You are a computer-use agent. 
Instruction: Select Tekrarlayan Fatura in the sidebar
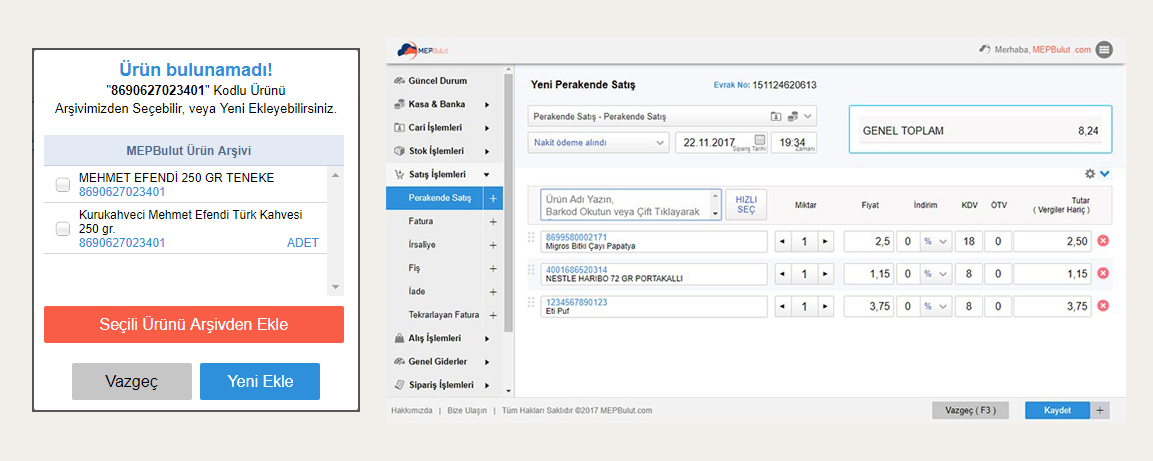(x=443, y=315)
